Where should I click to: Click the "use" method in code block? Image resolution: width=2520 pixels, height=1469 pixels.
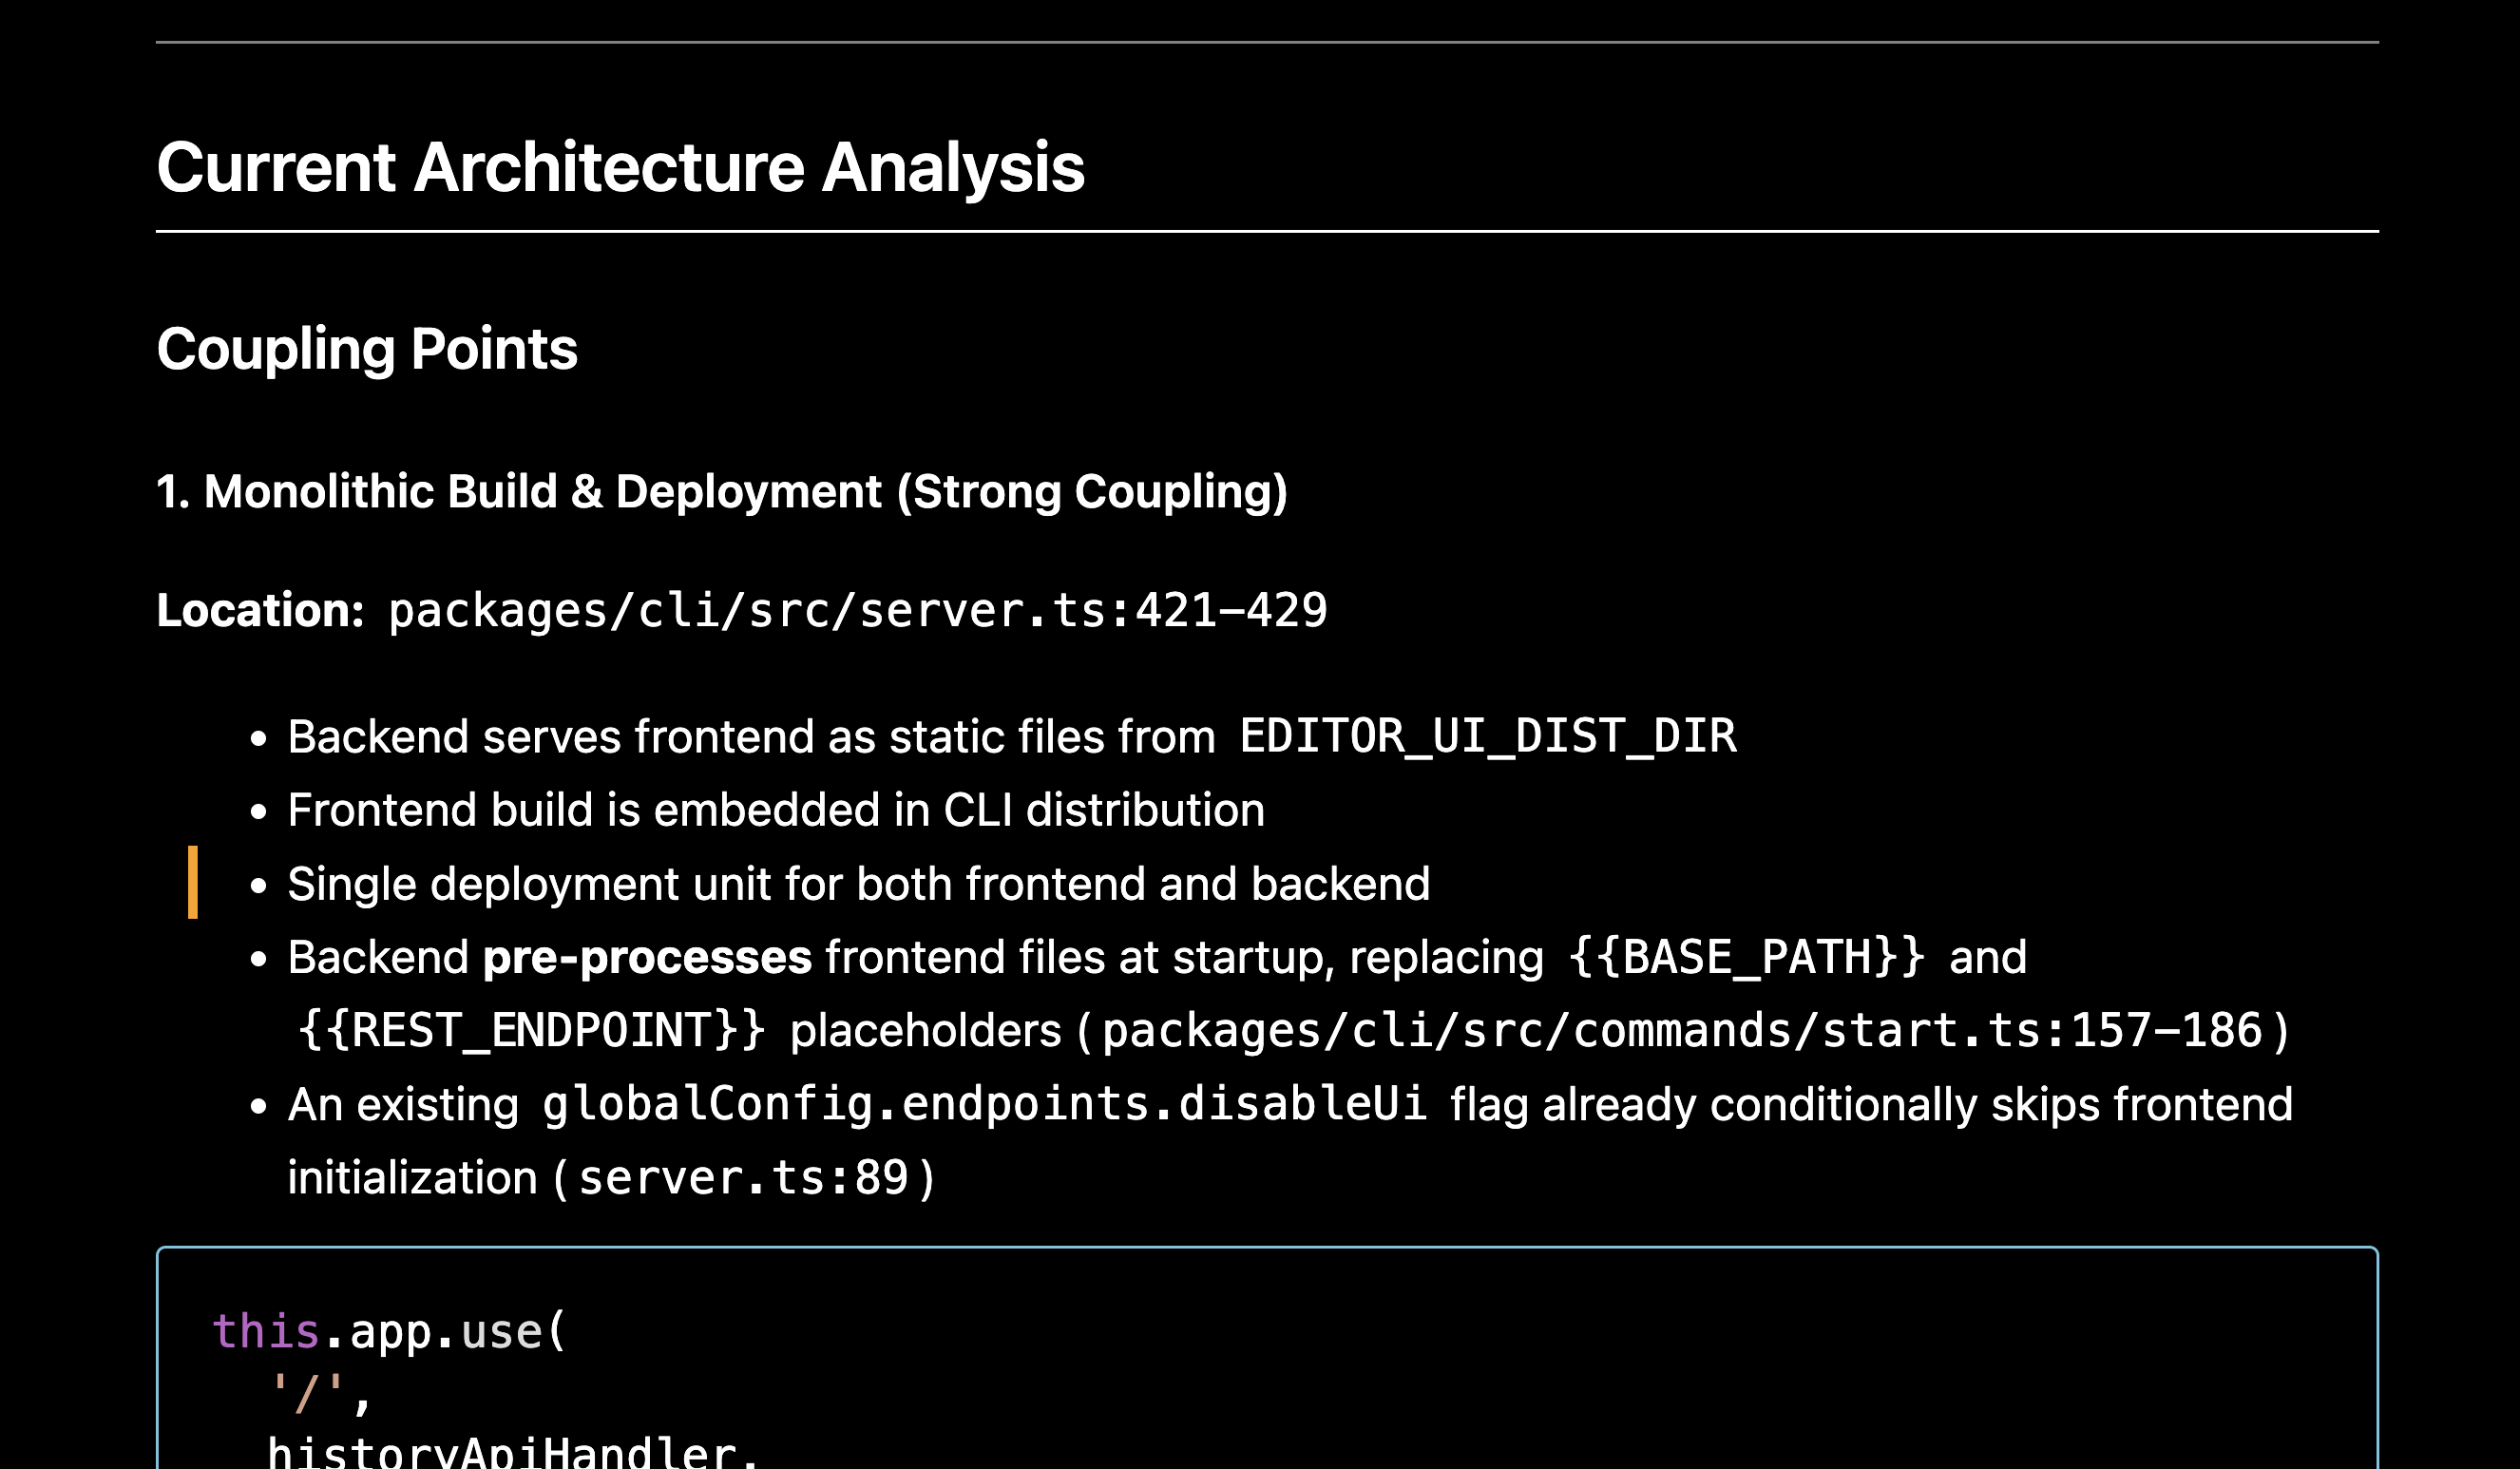point(502,1332)
